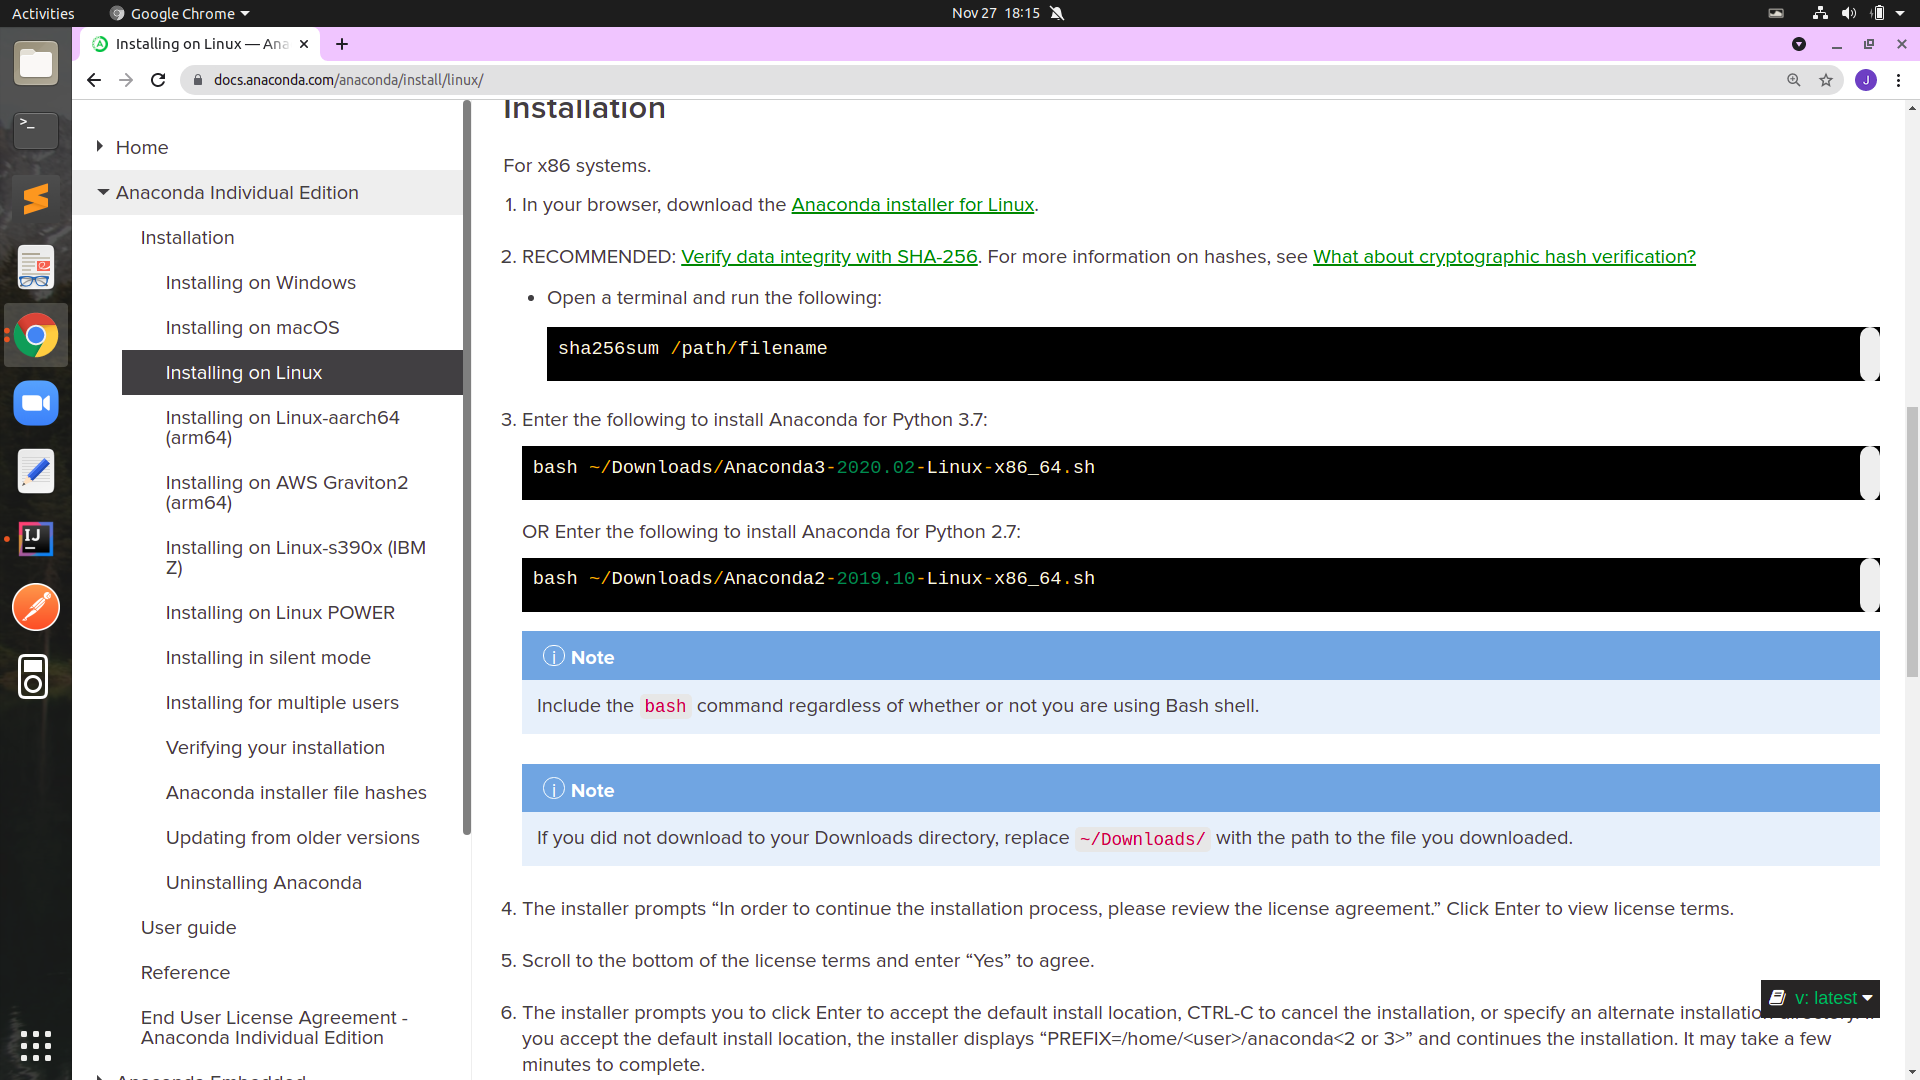
Task: Open the new tab plus button
Action: [342, 44]
